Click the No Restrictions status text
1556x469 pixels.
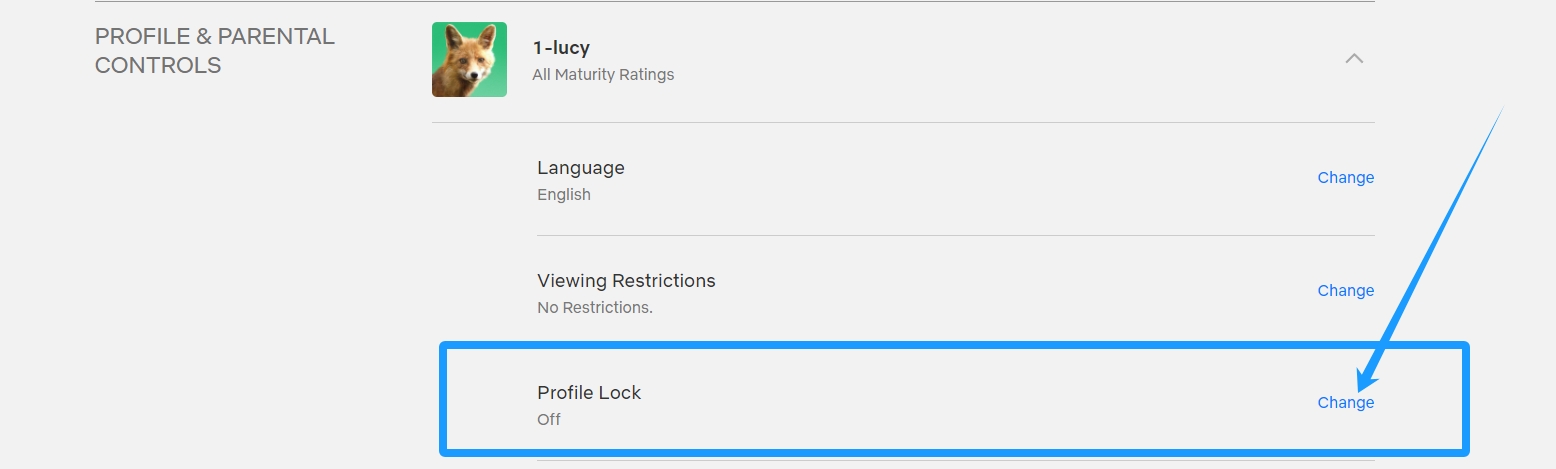595,307
